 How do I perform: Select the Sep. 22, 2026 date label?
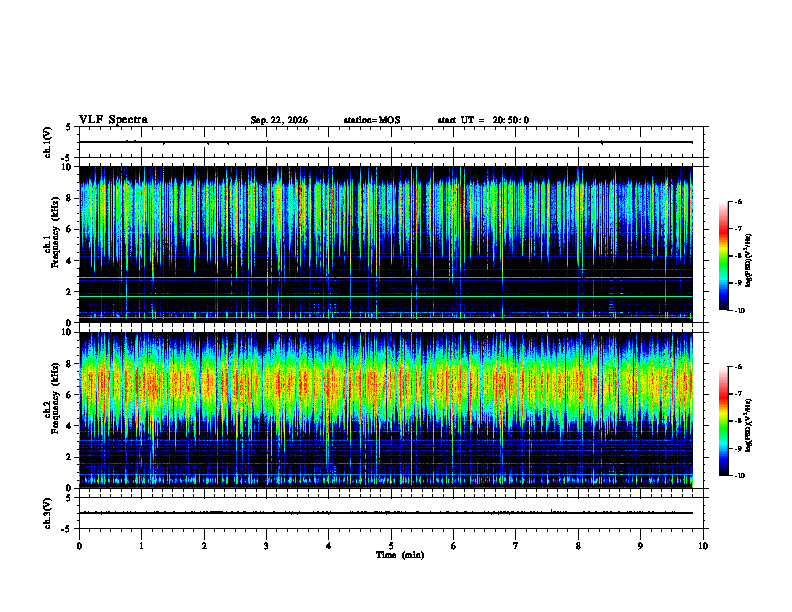[x=279, y=120]
